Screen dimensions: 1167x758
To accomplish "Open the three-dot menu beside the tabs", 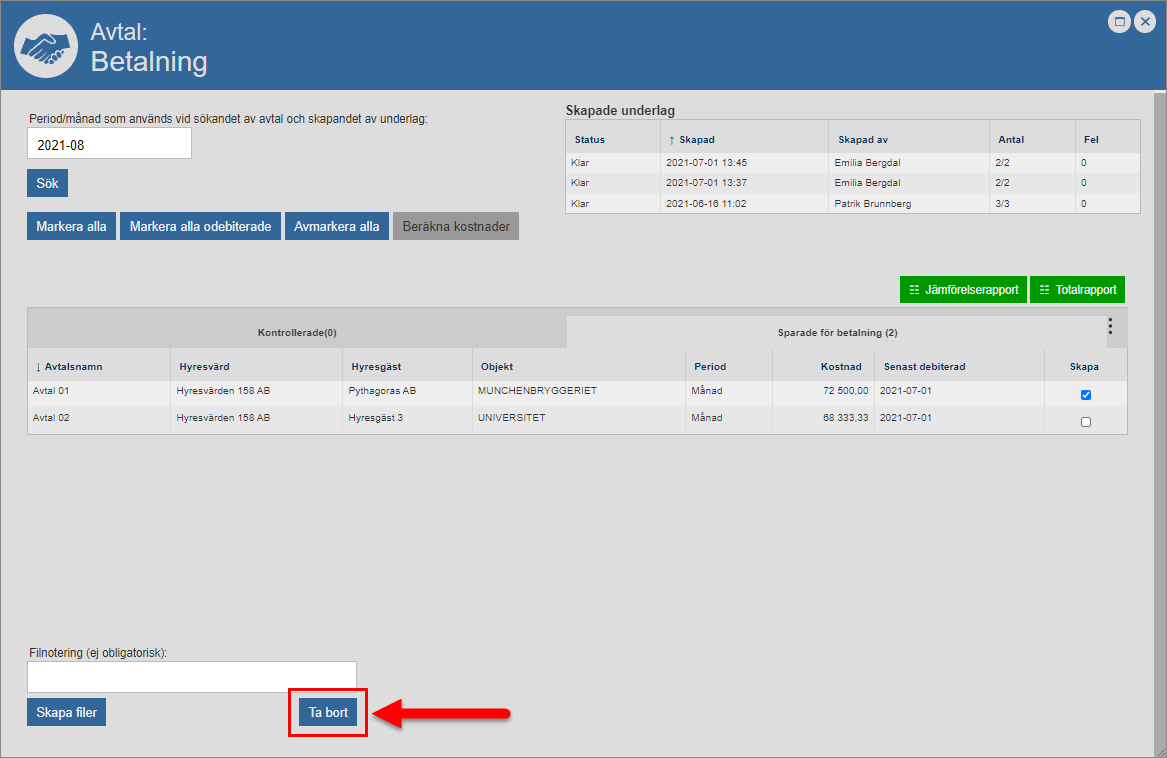I will [1110, 327].
